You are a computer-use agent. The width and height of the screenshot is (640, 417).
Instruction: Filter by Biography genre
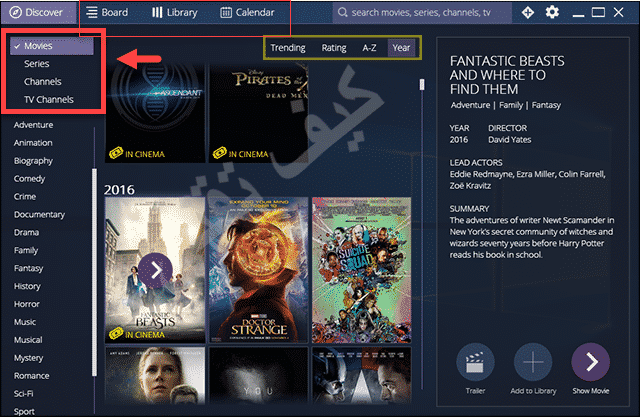33,161
